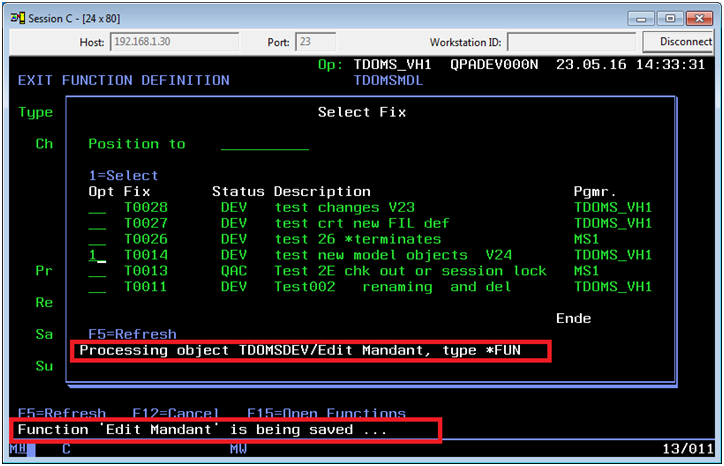Select Opt field for fix T0013
The width and height of the screenshot is (724, 466).
[x=97, y=272]
